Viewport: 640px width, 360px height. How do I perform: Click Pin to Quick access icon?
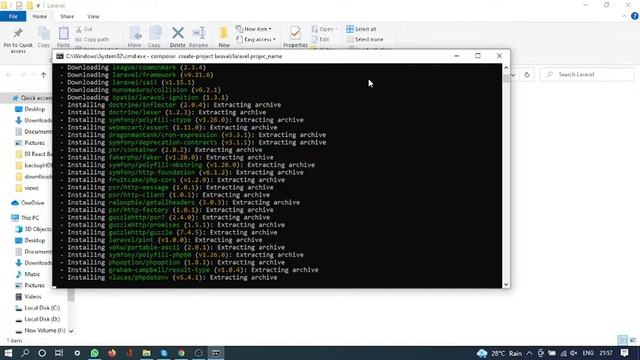(x=18, y=33)
